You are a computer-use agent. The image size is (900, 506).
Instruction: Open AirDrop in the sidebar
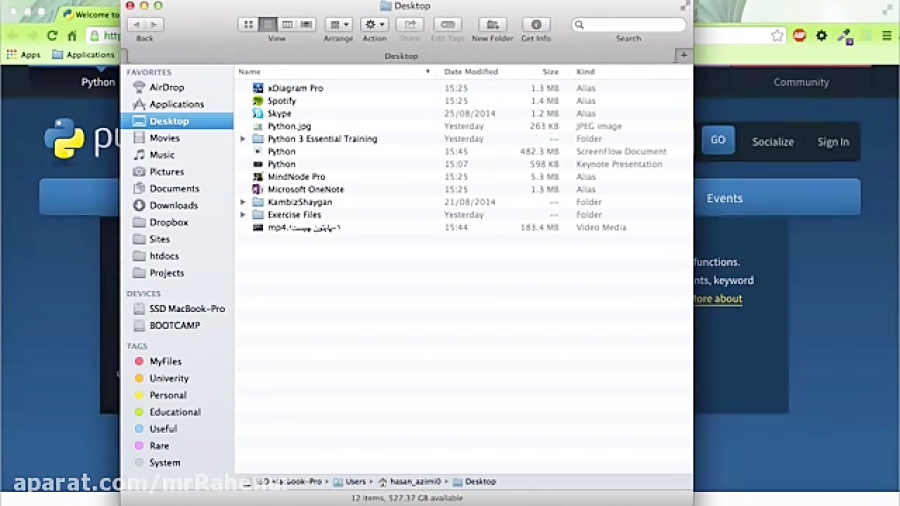point(166,88)
